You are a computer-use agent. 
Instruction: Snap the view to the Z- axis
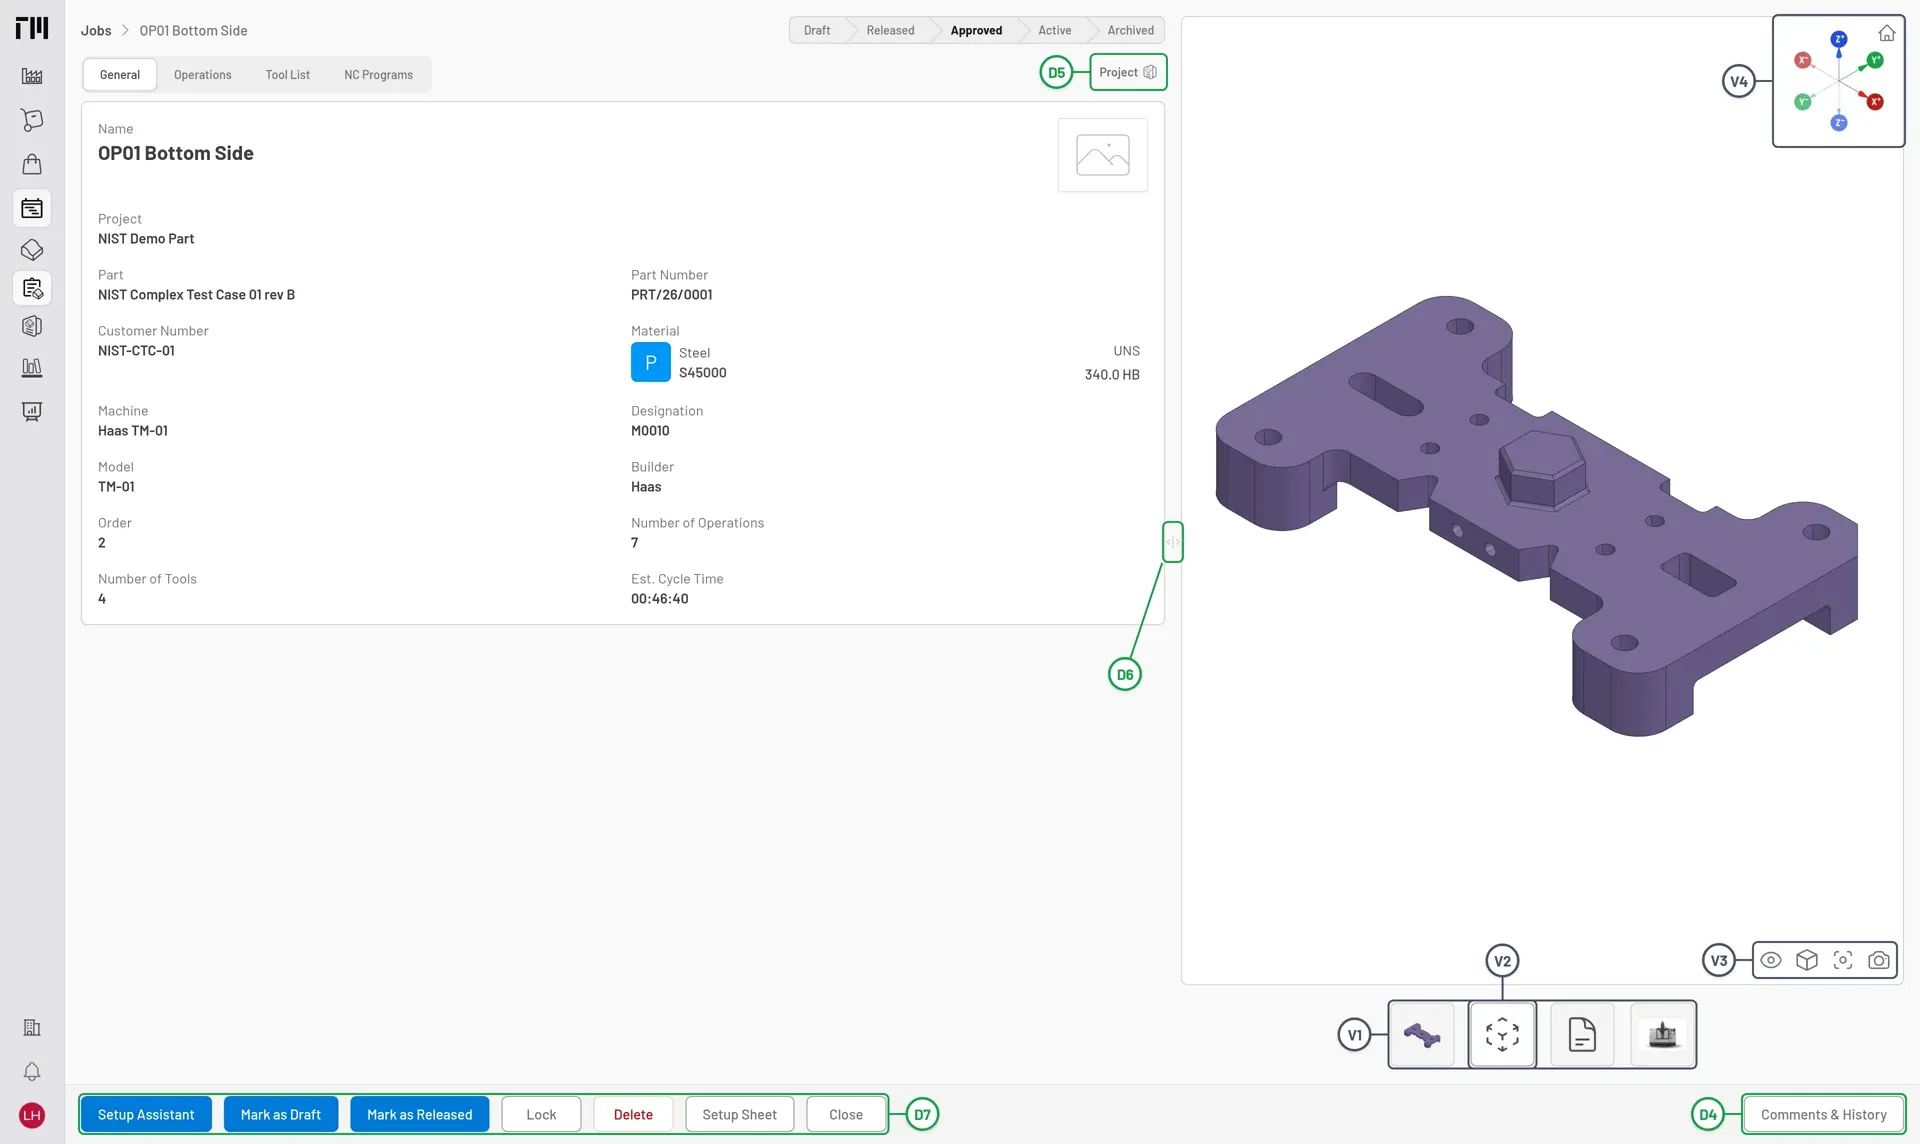click(1839, 123)
